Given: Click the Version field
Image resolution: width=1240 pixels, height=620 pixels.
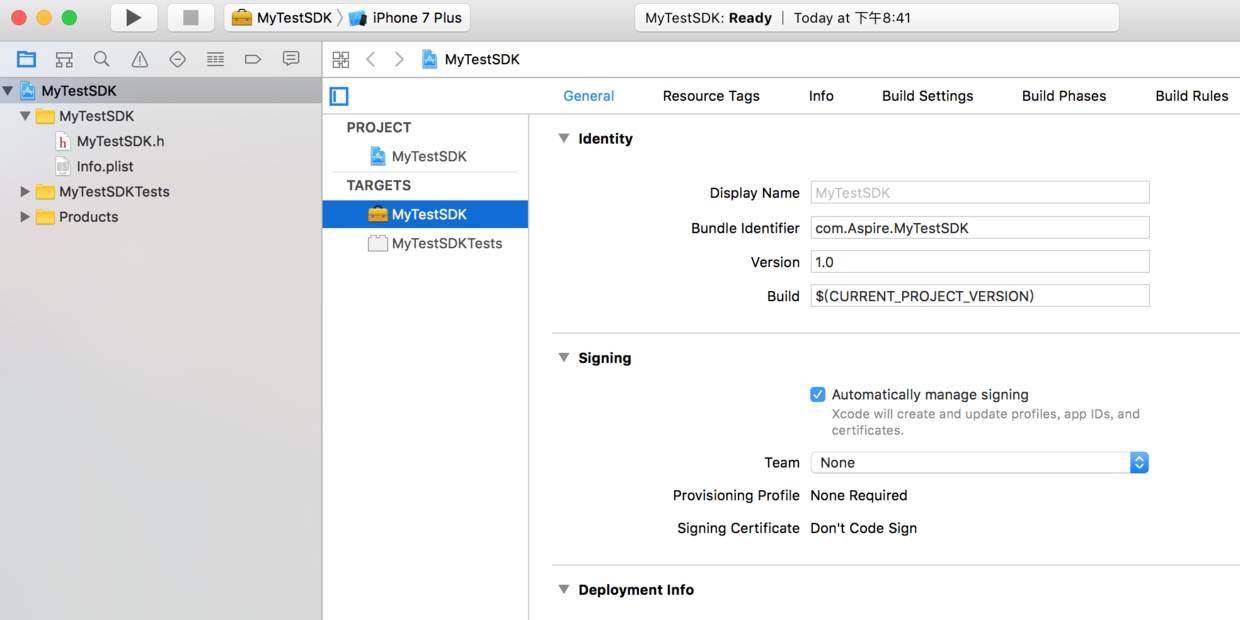Looking at the screenshot, I should point(980,262).
